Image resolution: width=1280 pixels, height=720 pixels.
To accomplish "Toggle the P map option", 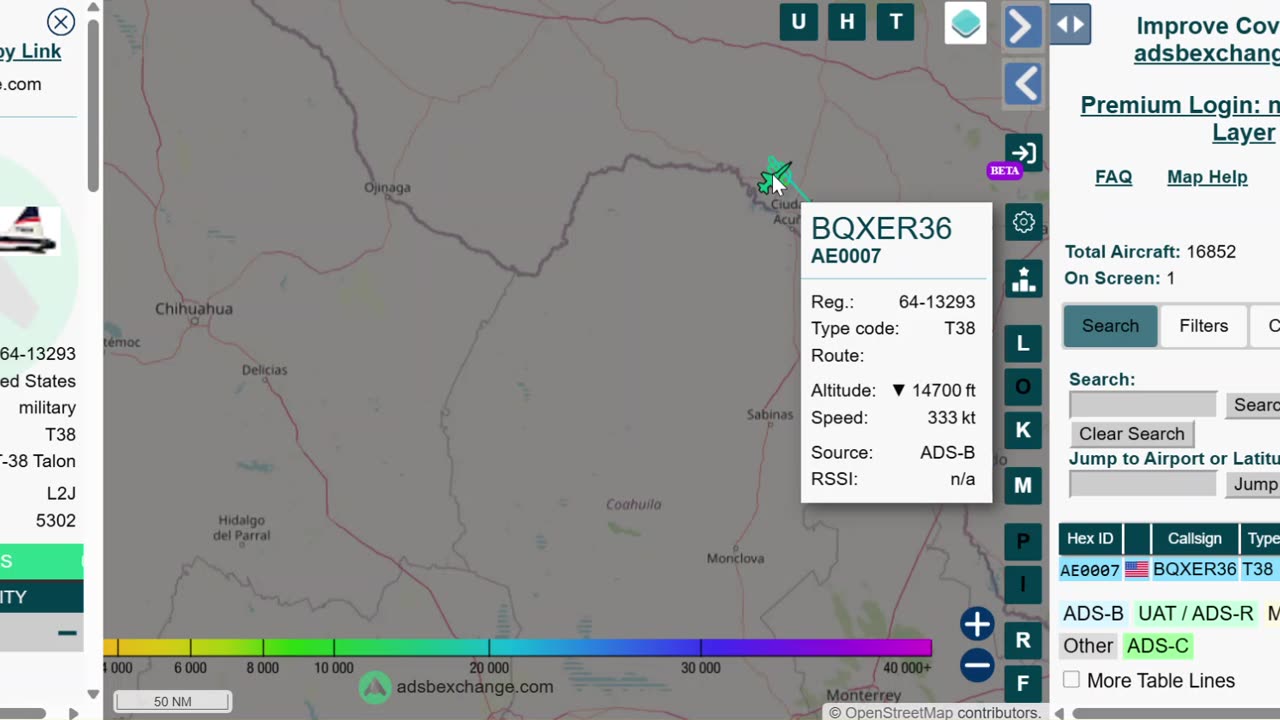I will tap(1023, 541).
